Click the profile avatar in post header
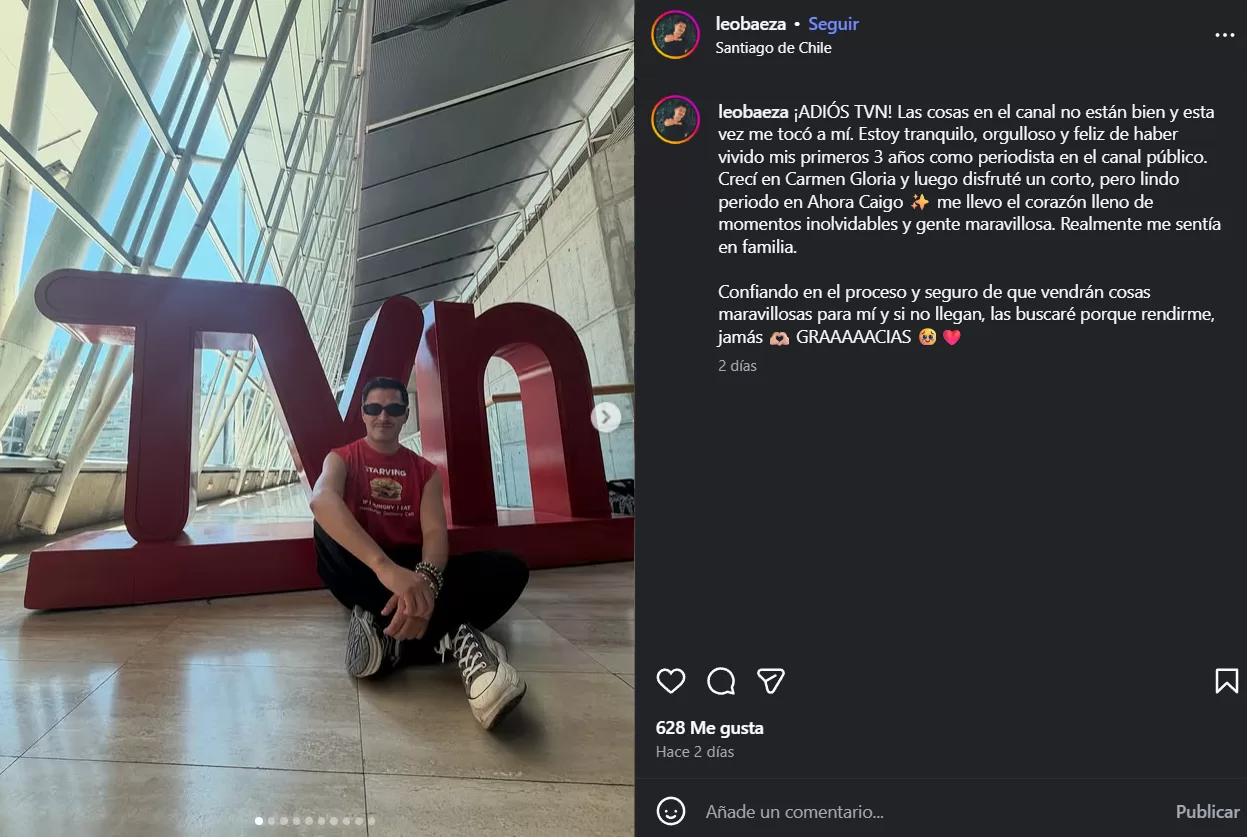1247x837 pixels. [x=675, y=35]
